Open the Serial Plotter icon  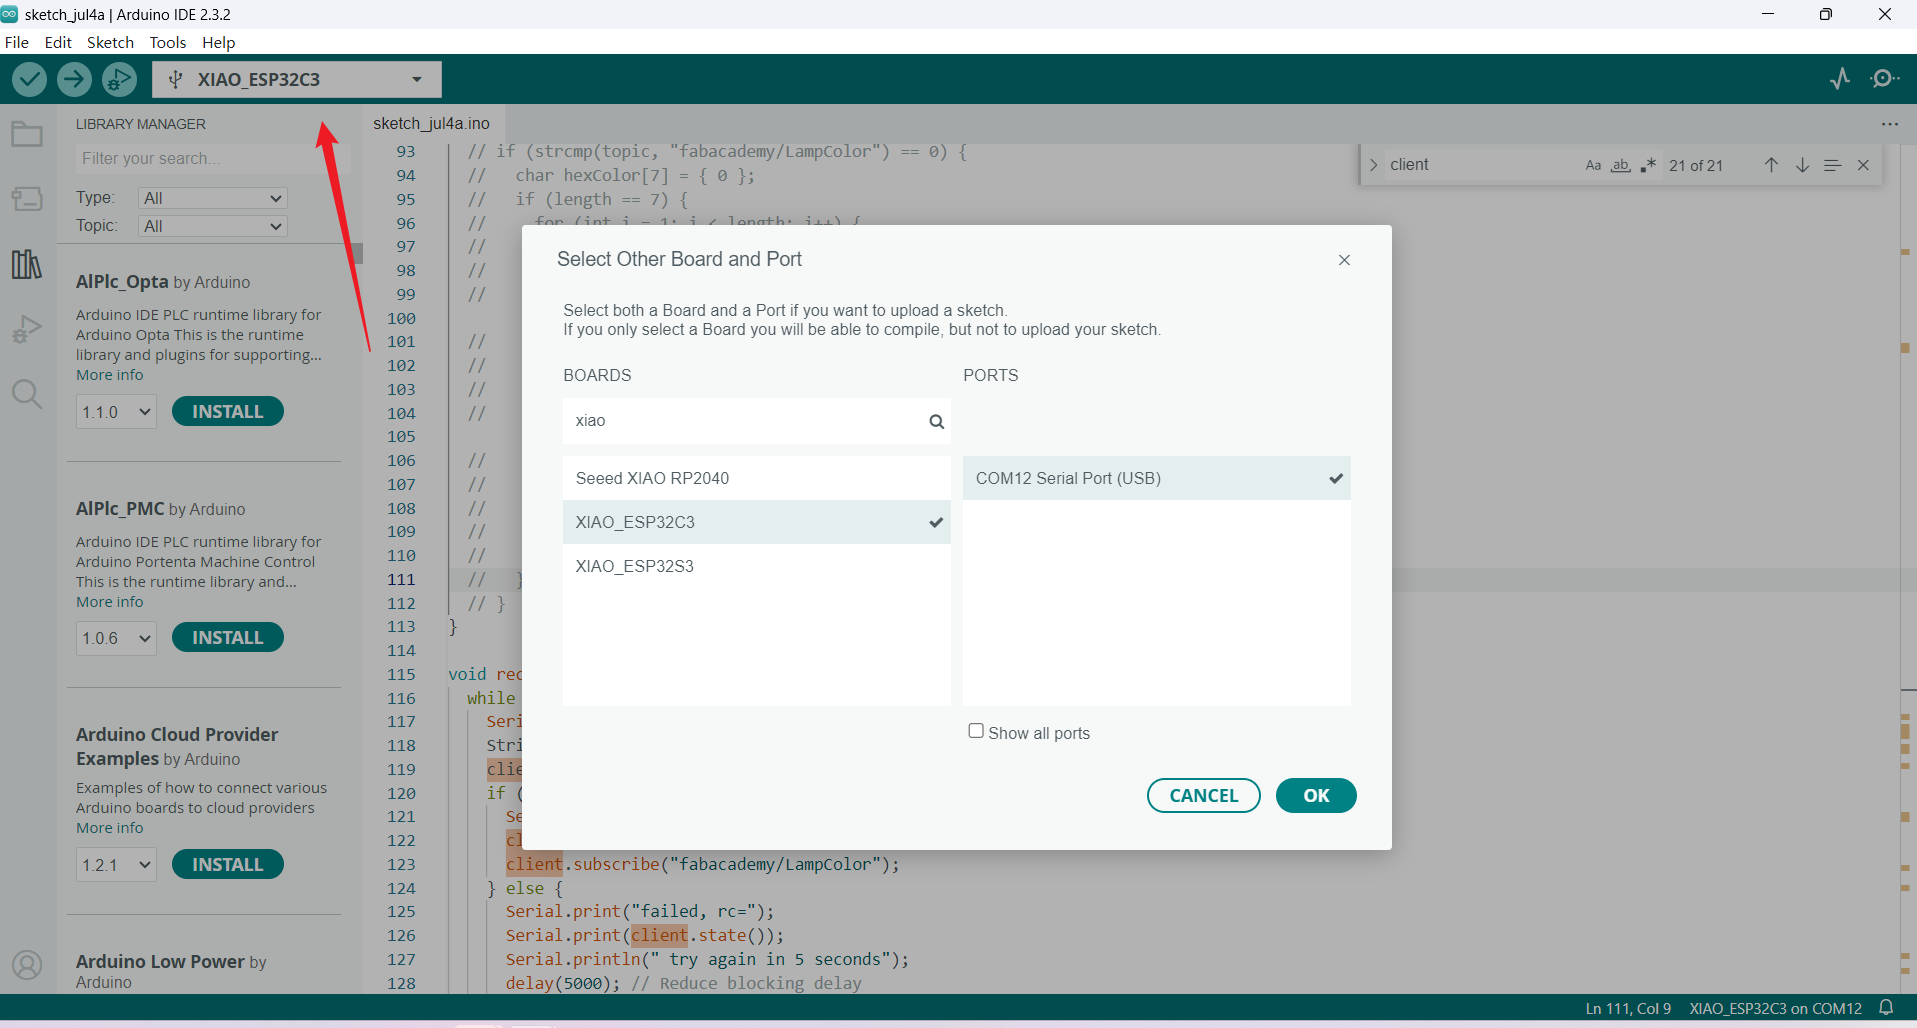pos(1840,79)
